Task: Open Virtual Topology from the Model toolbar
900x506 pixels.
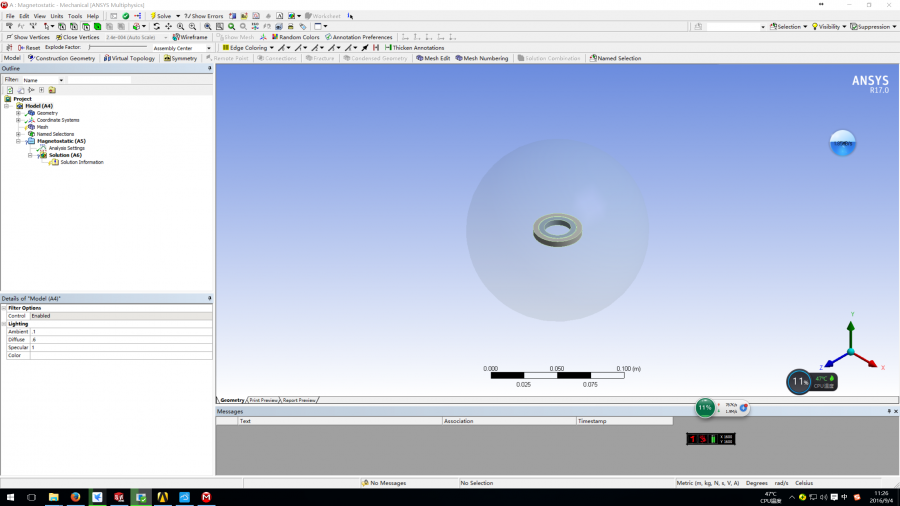Action: coord(129,58)
